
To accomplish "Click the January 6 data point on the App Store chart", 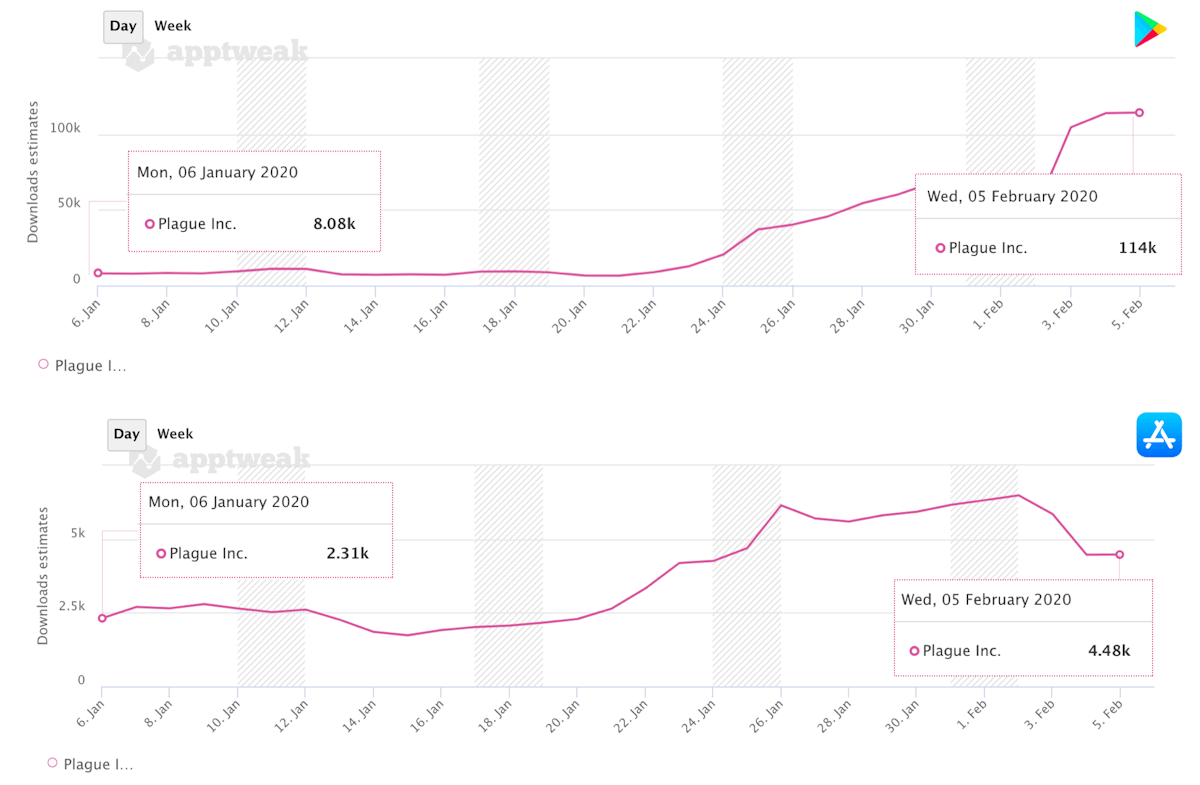I will (102, 619).
